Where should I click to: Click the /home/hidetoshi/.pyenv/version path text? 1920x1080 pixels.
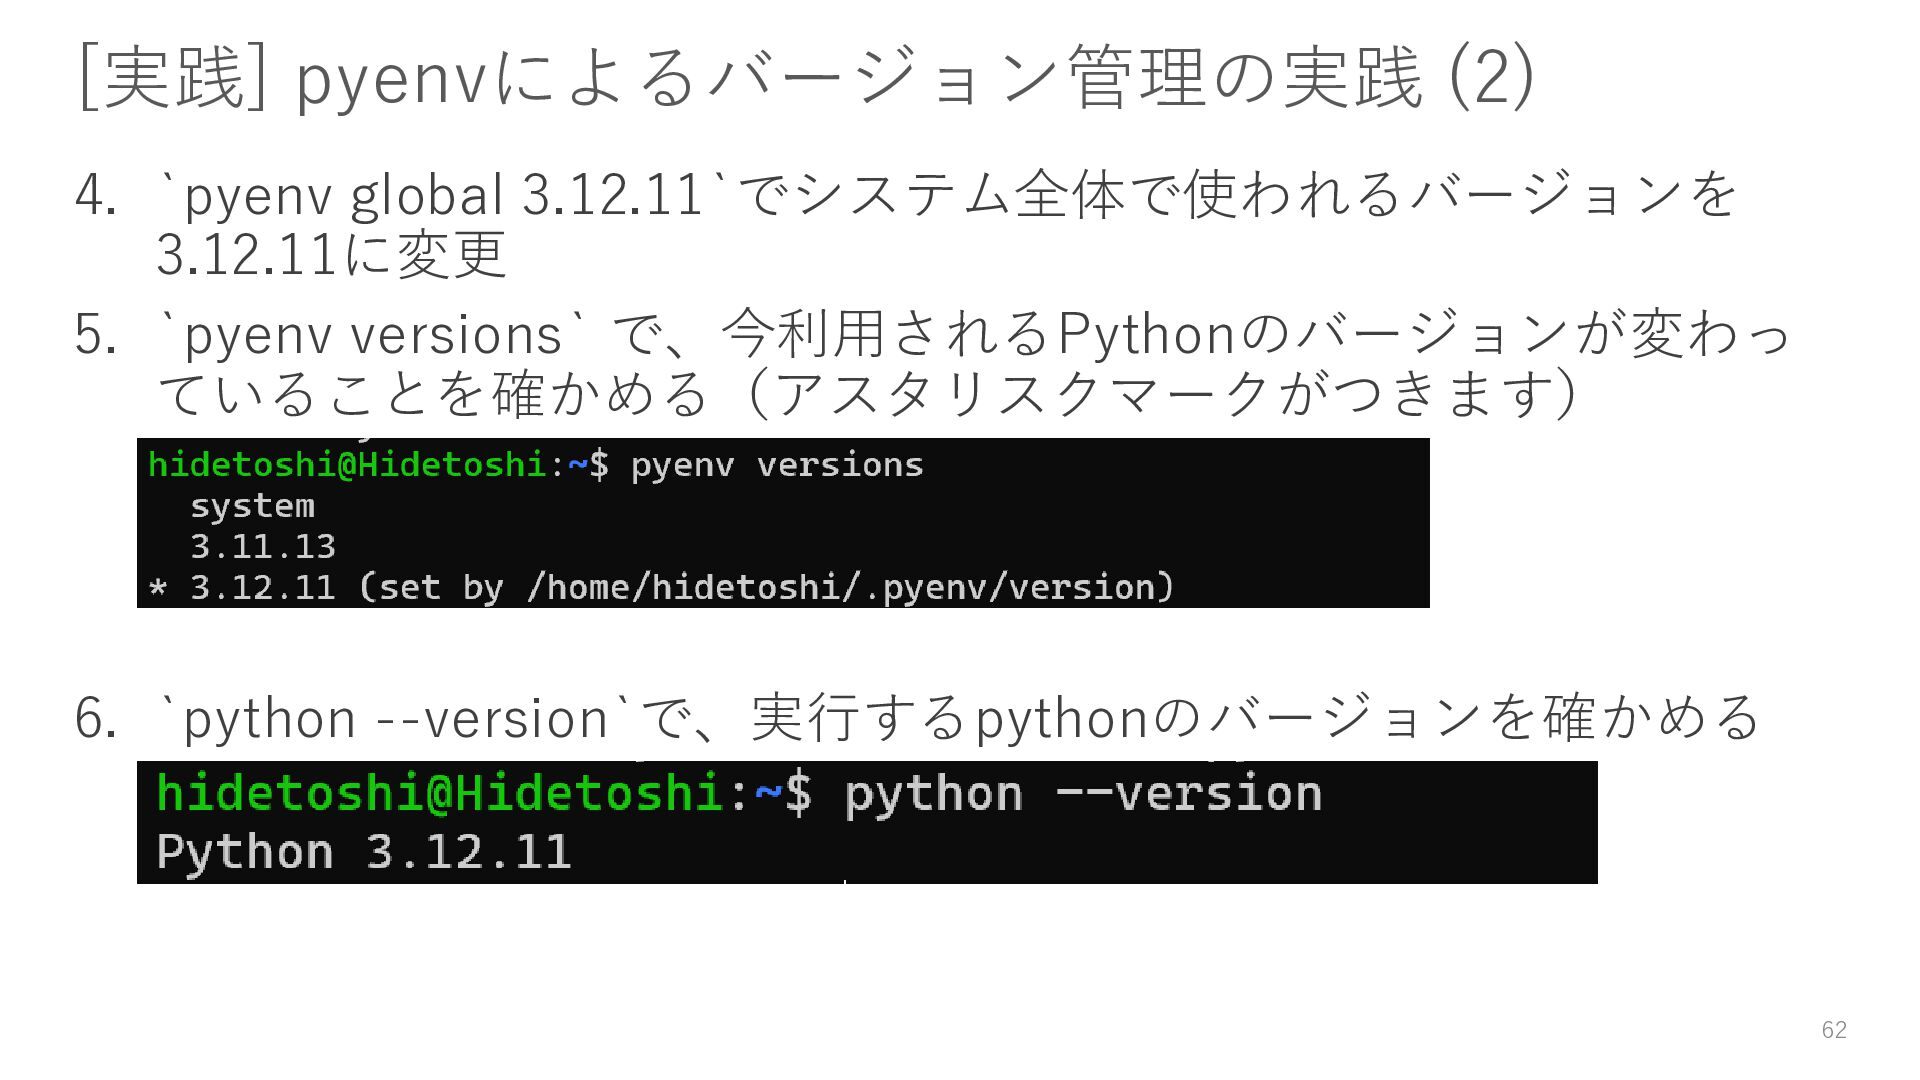pyautogui.click(x=845, y=587)
